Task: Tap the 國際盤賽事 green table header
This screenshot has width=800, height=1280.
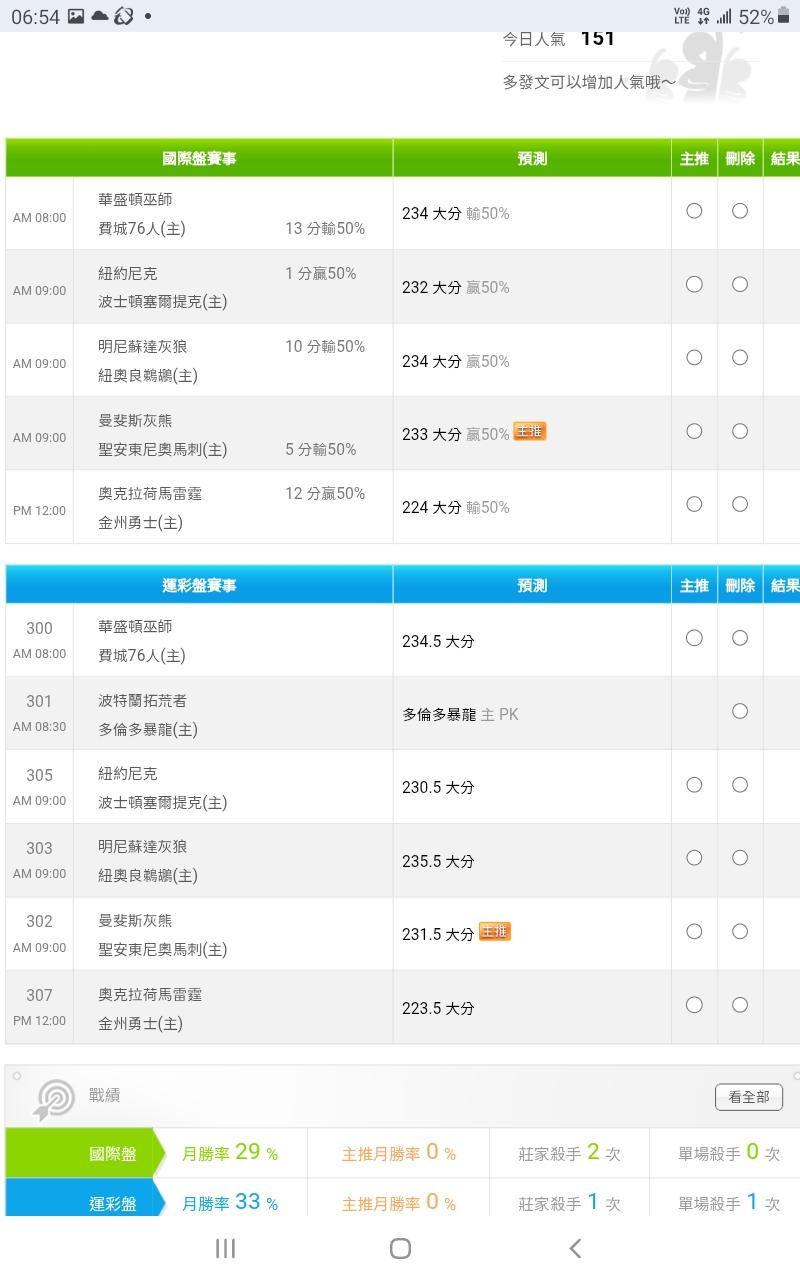Action: tap(199, 159)
